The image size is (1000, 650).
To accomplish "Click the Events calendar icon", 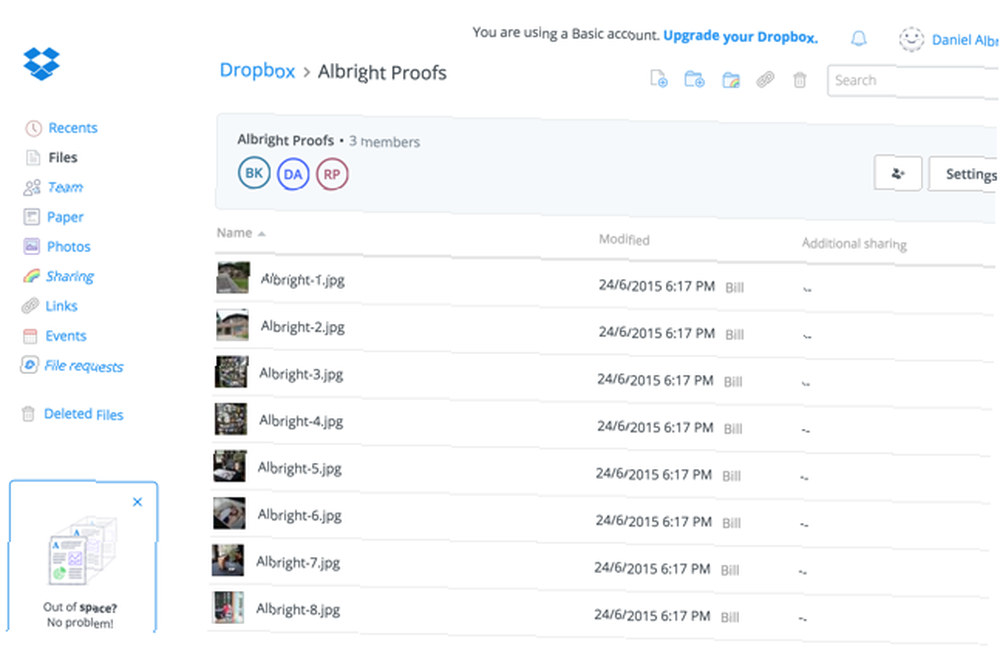I will click(x=30, y=336).
